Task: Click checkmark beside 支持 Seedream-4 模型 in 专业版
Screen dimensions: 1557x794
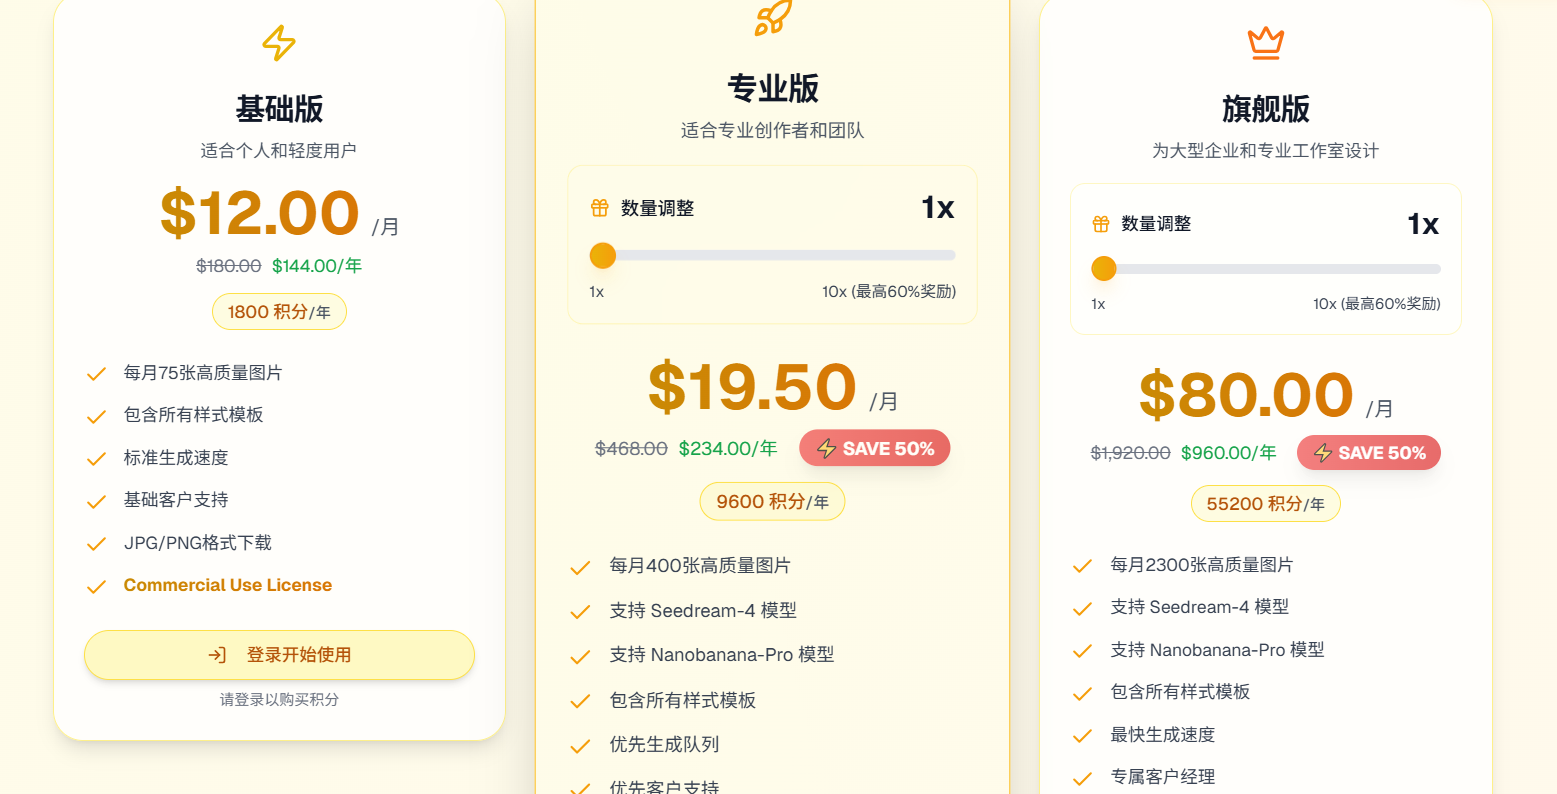Action: click(580, 610)
